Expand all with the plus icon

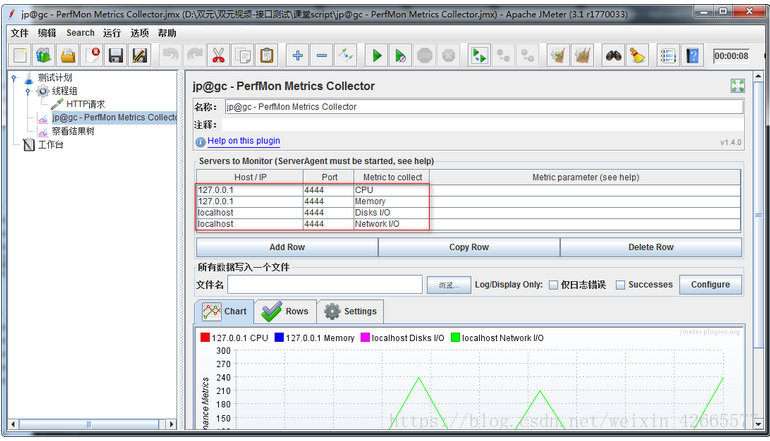pyautogui.click(x=298, y=55)
